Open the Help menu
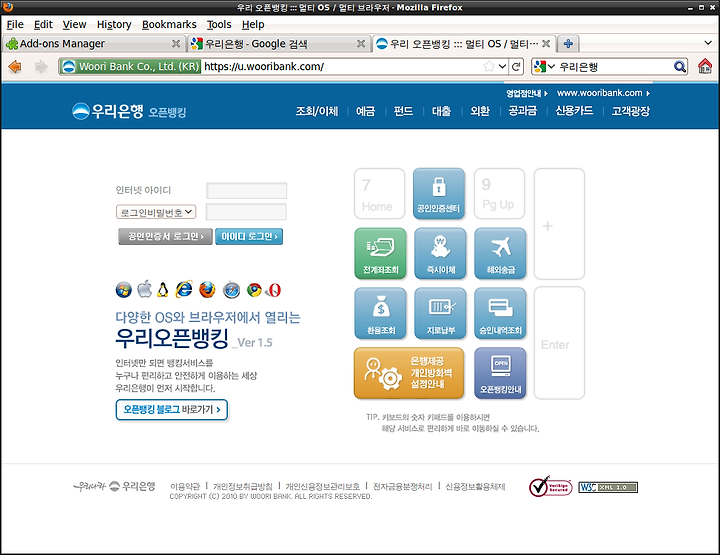Viewport: 720px width, 555px height. tap(253, 24)
